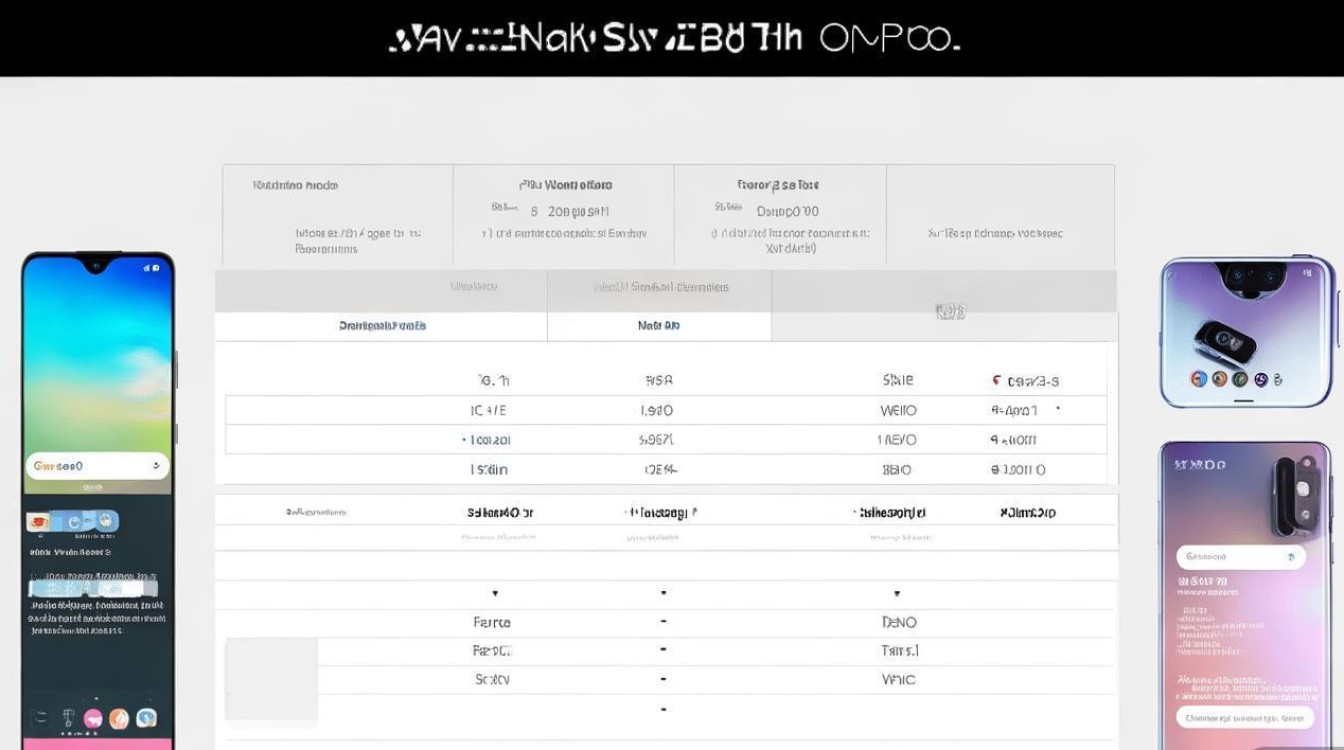Tap the small gray emblem above the right table column
This screenshot has width=1344, height=750.
pyautogui.click(x=951, y=309)
